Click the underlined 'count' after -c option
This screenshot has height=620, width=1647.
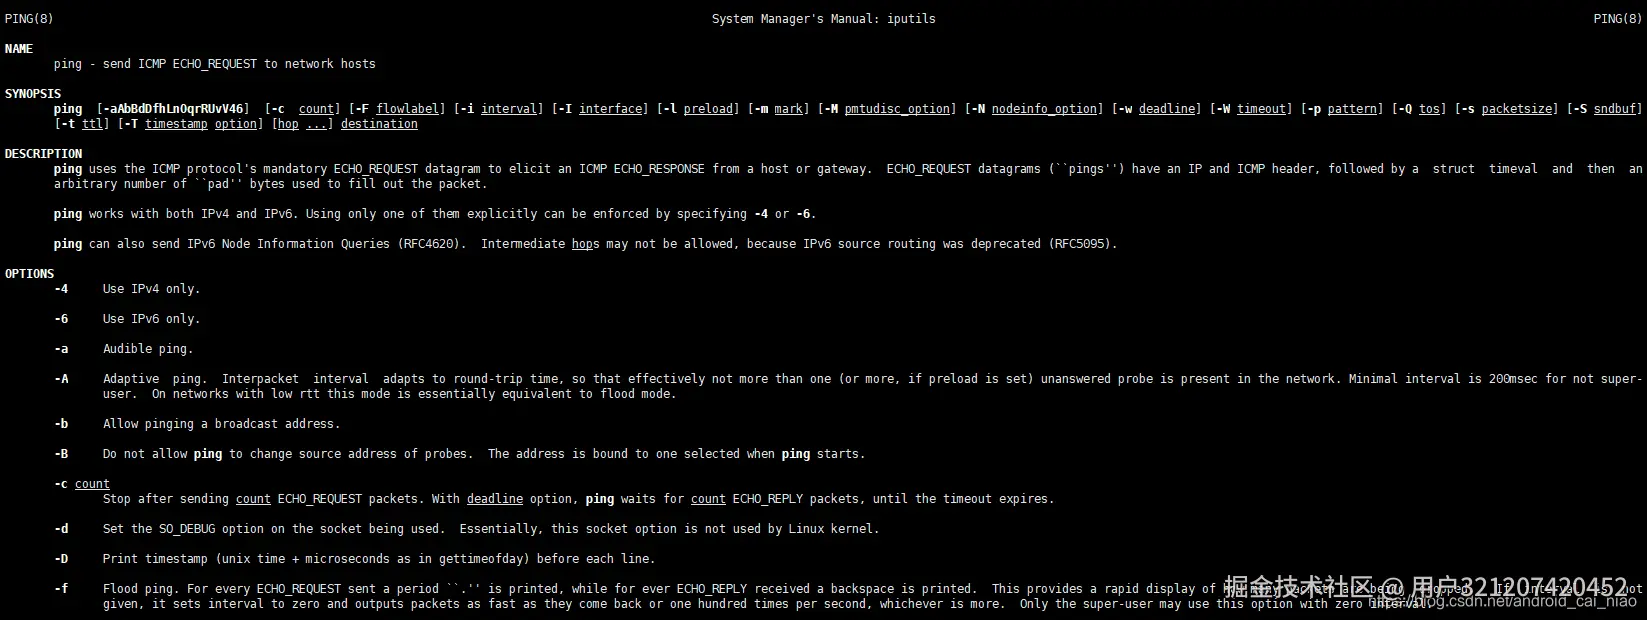coord(92,484)
